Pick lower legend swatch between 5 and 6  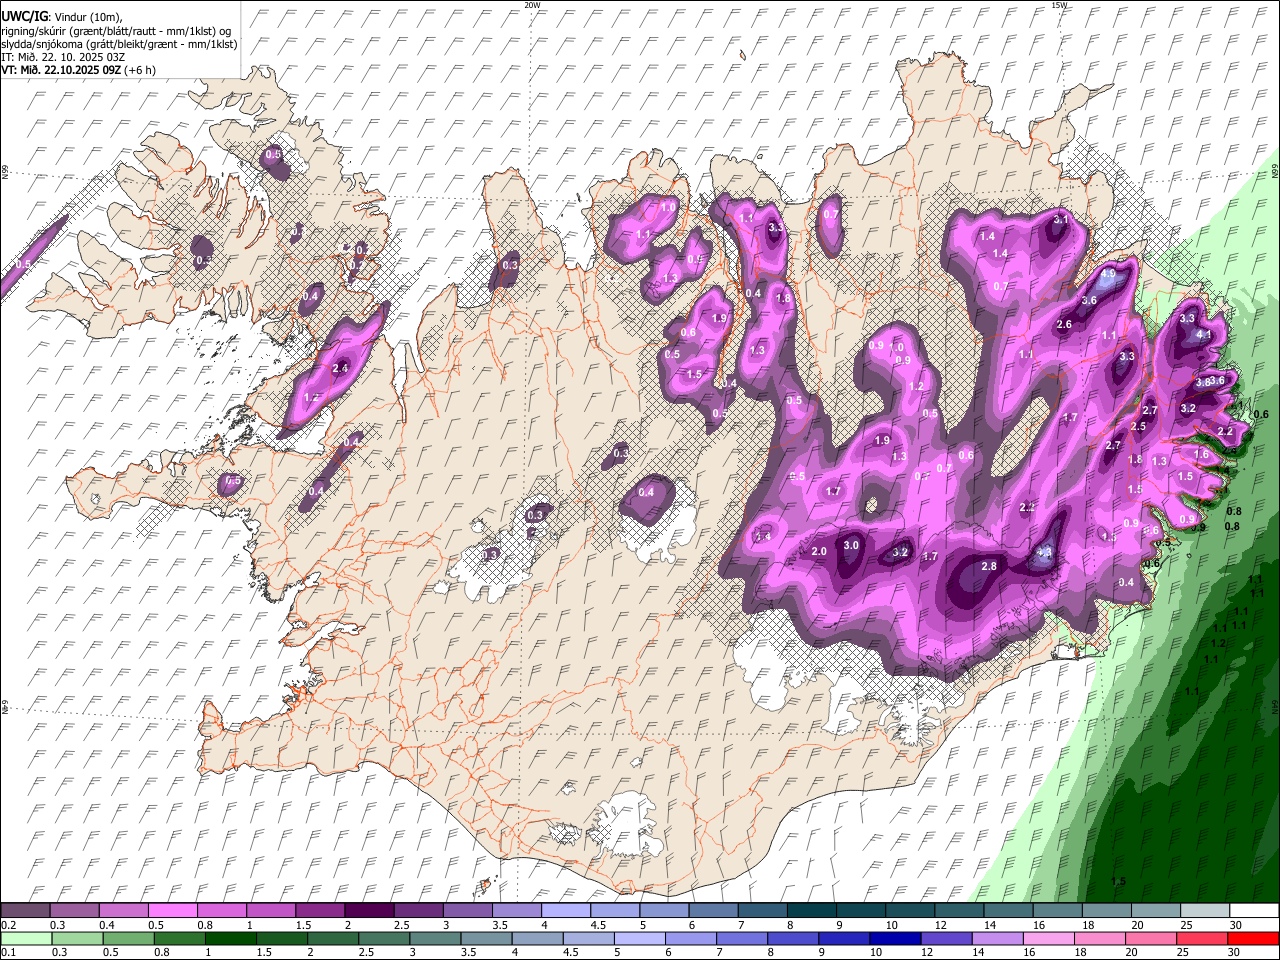click(x=640, y=939)
